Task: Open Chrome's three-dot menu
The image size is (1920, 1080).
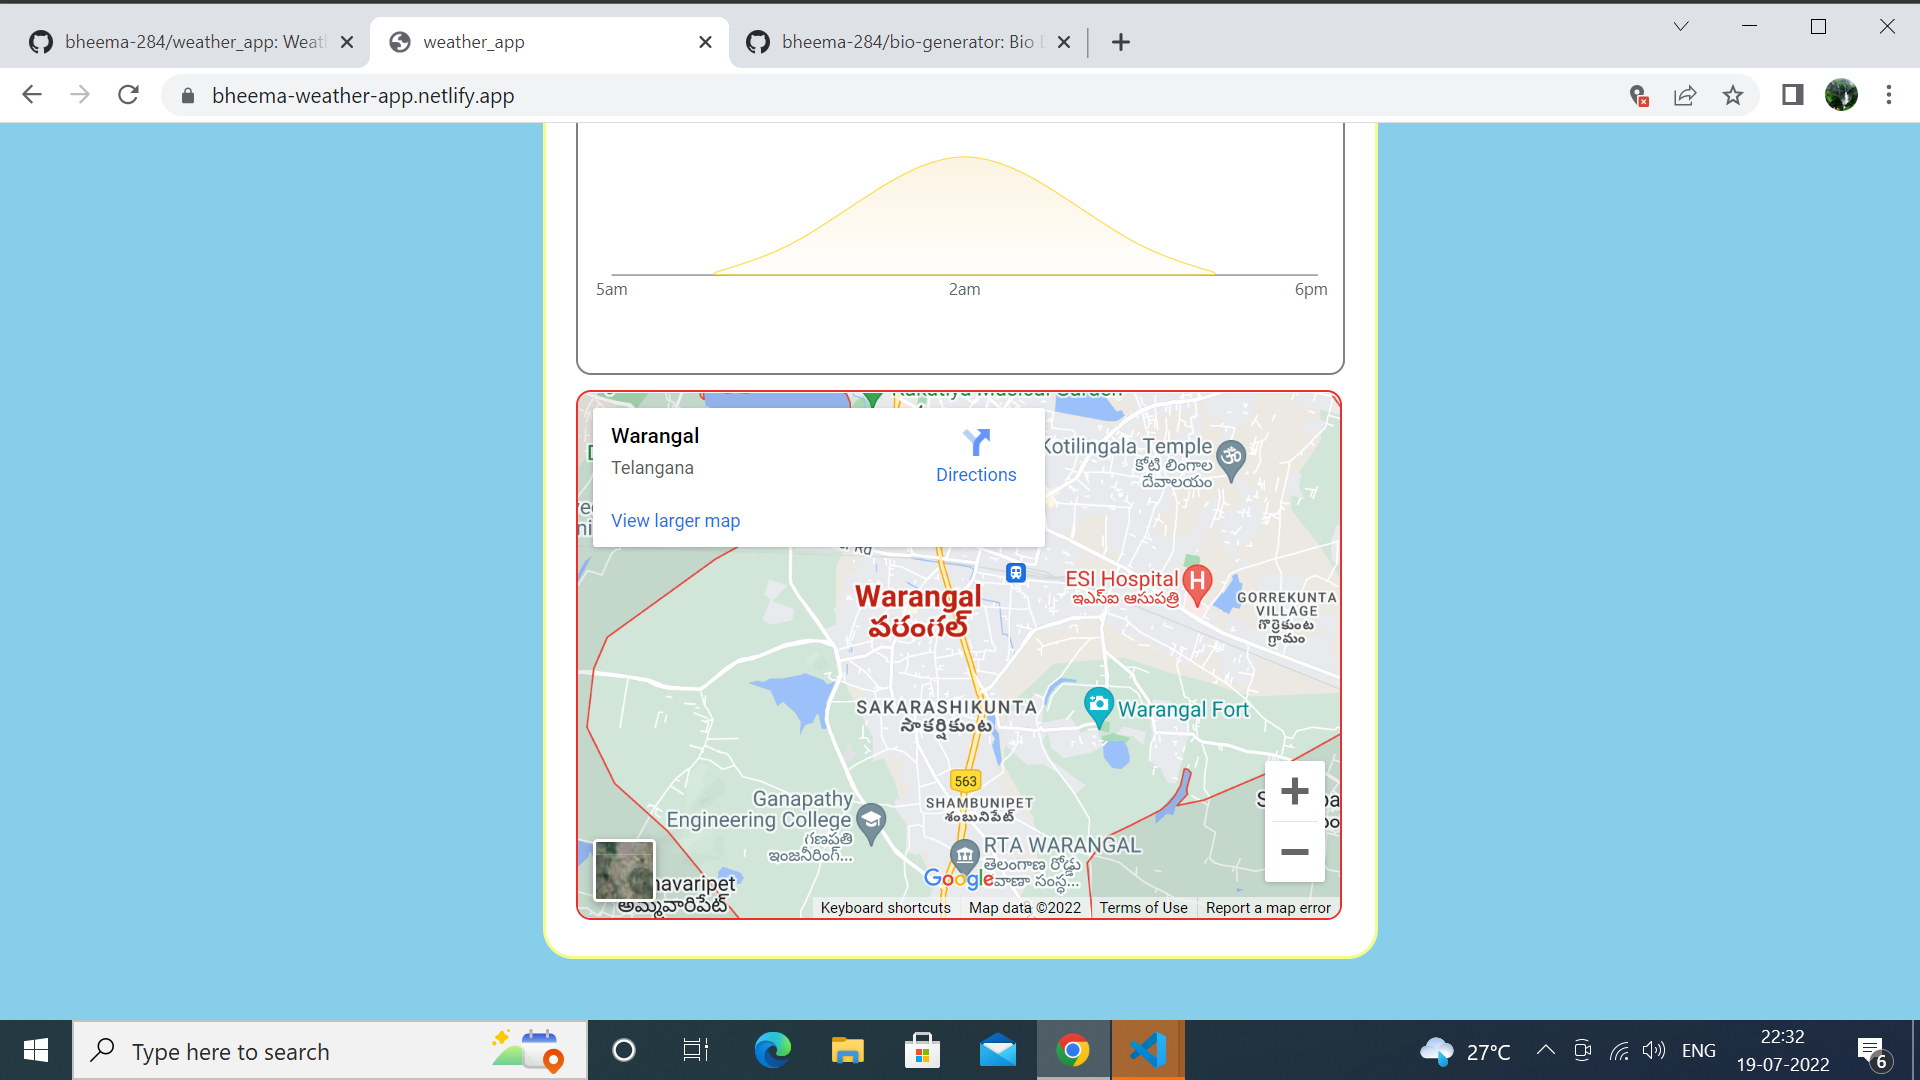Action: coord(1889,95)
